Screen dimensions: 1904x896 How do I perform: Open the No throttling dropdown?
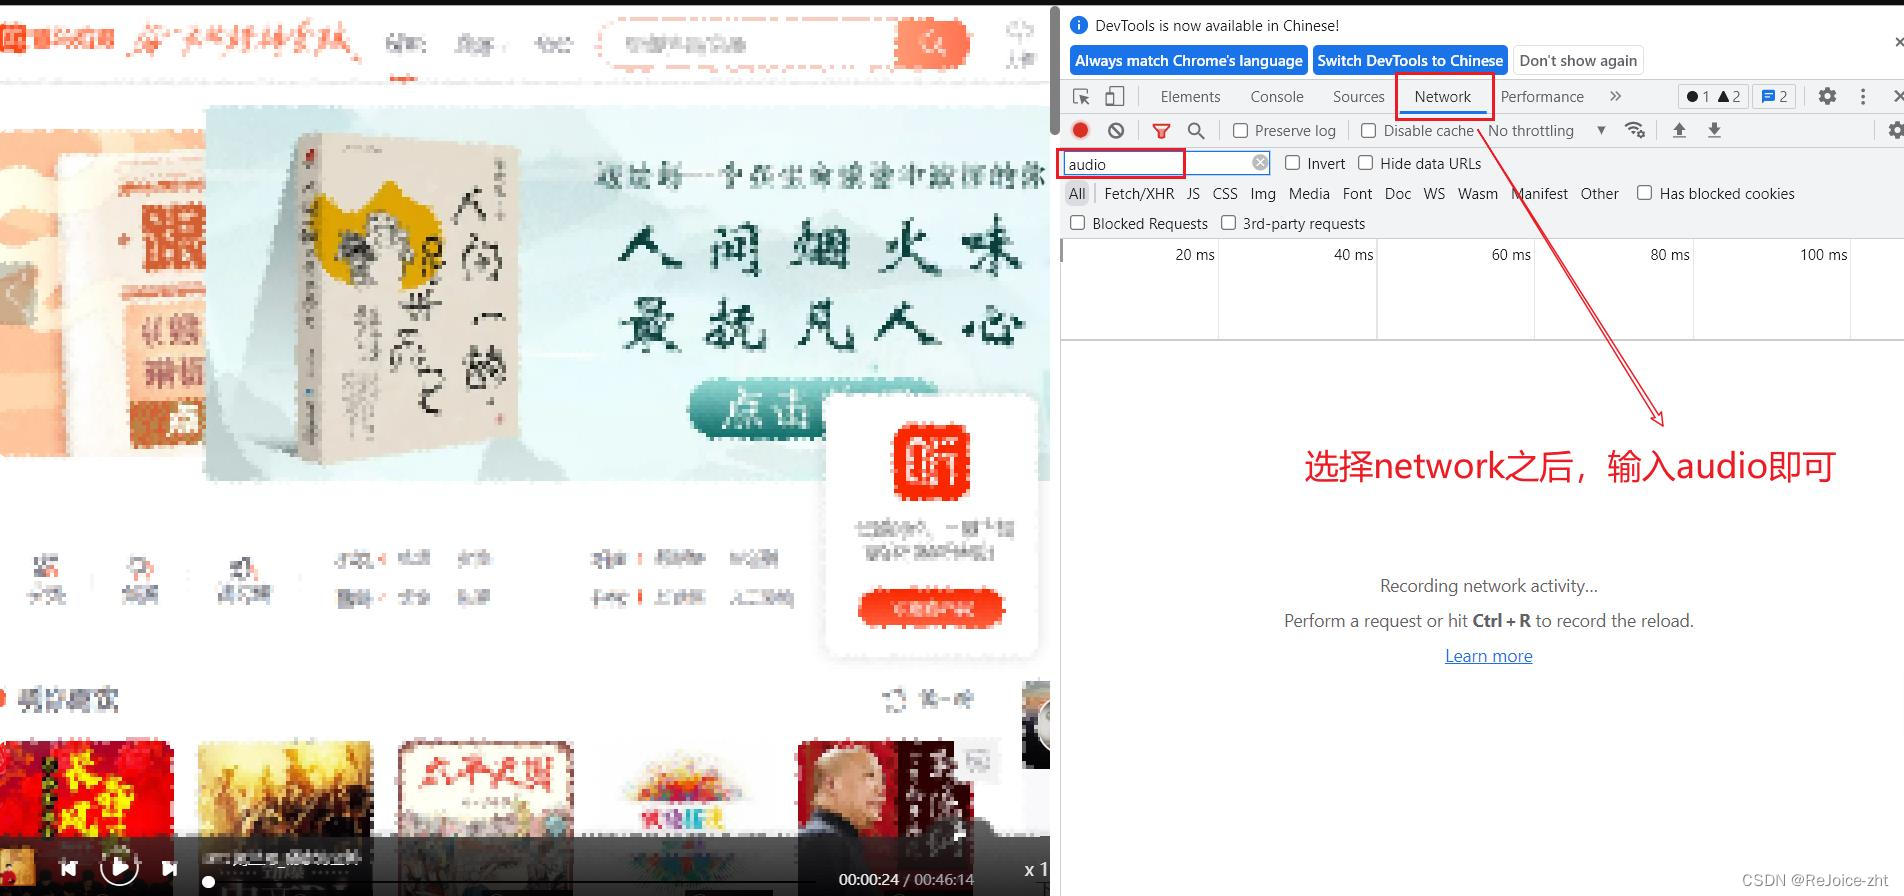click(1546, 130)
